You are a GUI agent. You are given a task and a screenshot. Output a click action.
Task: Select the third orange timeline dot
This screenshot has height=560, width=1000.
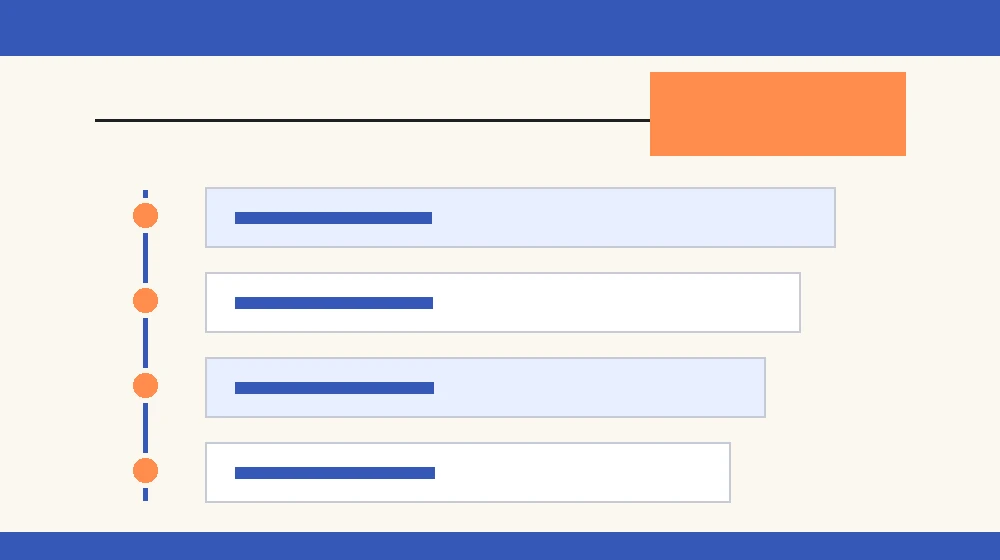(145, 385)
